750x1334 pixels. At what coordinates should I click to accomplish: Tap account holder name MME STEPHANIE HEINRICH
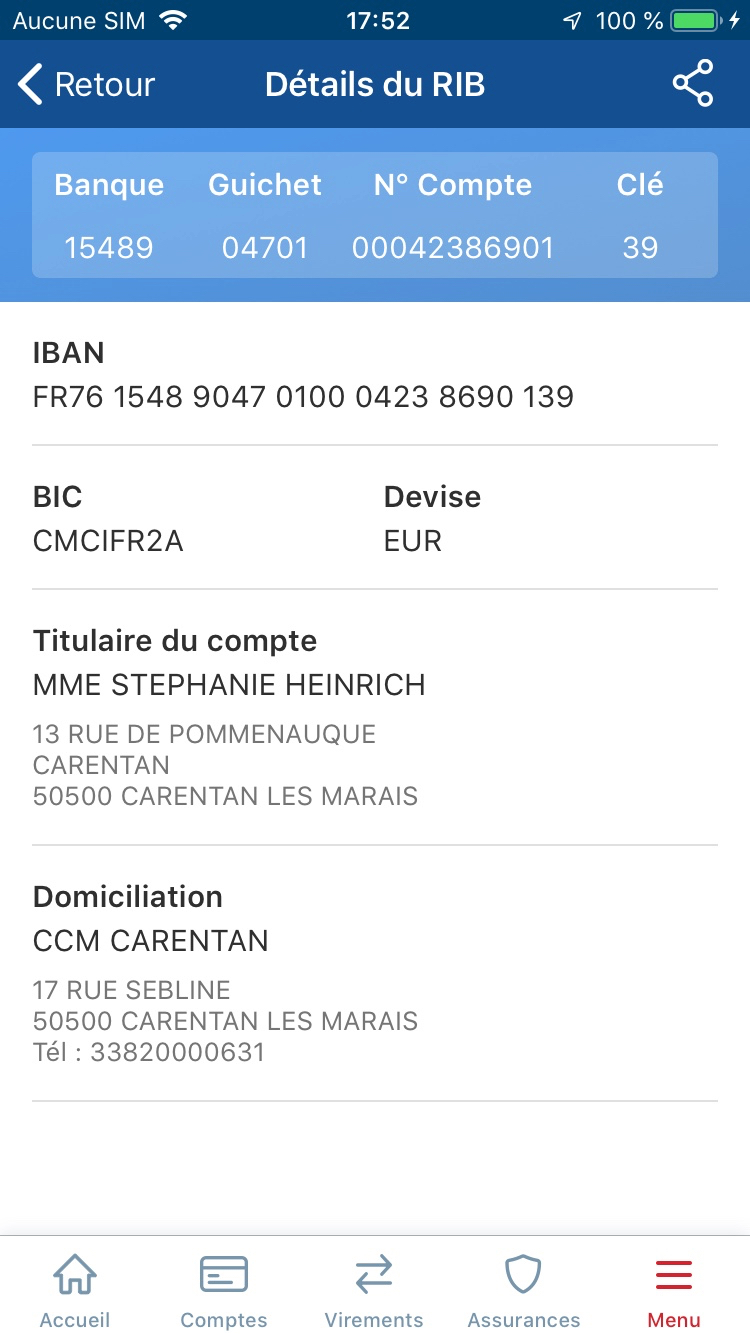coord(229,685)
